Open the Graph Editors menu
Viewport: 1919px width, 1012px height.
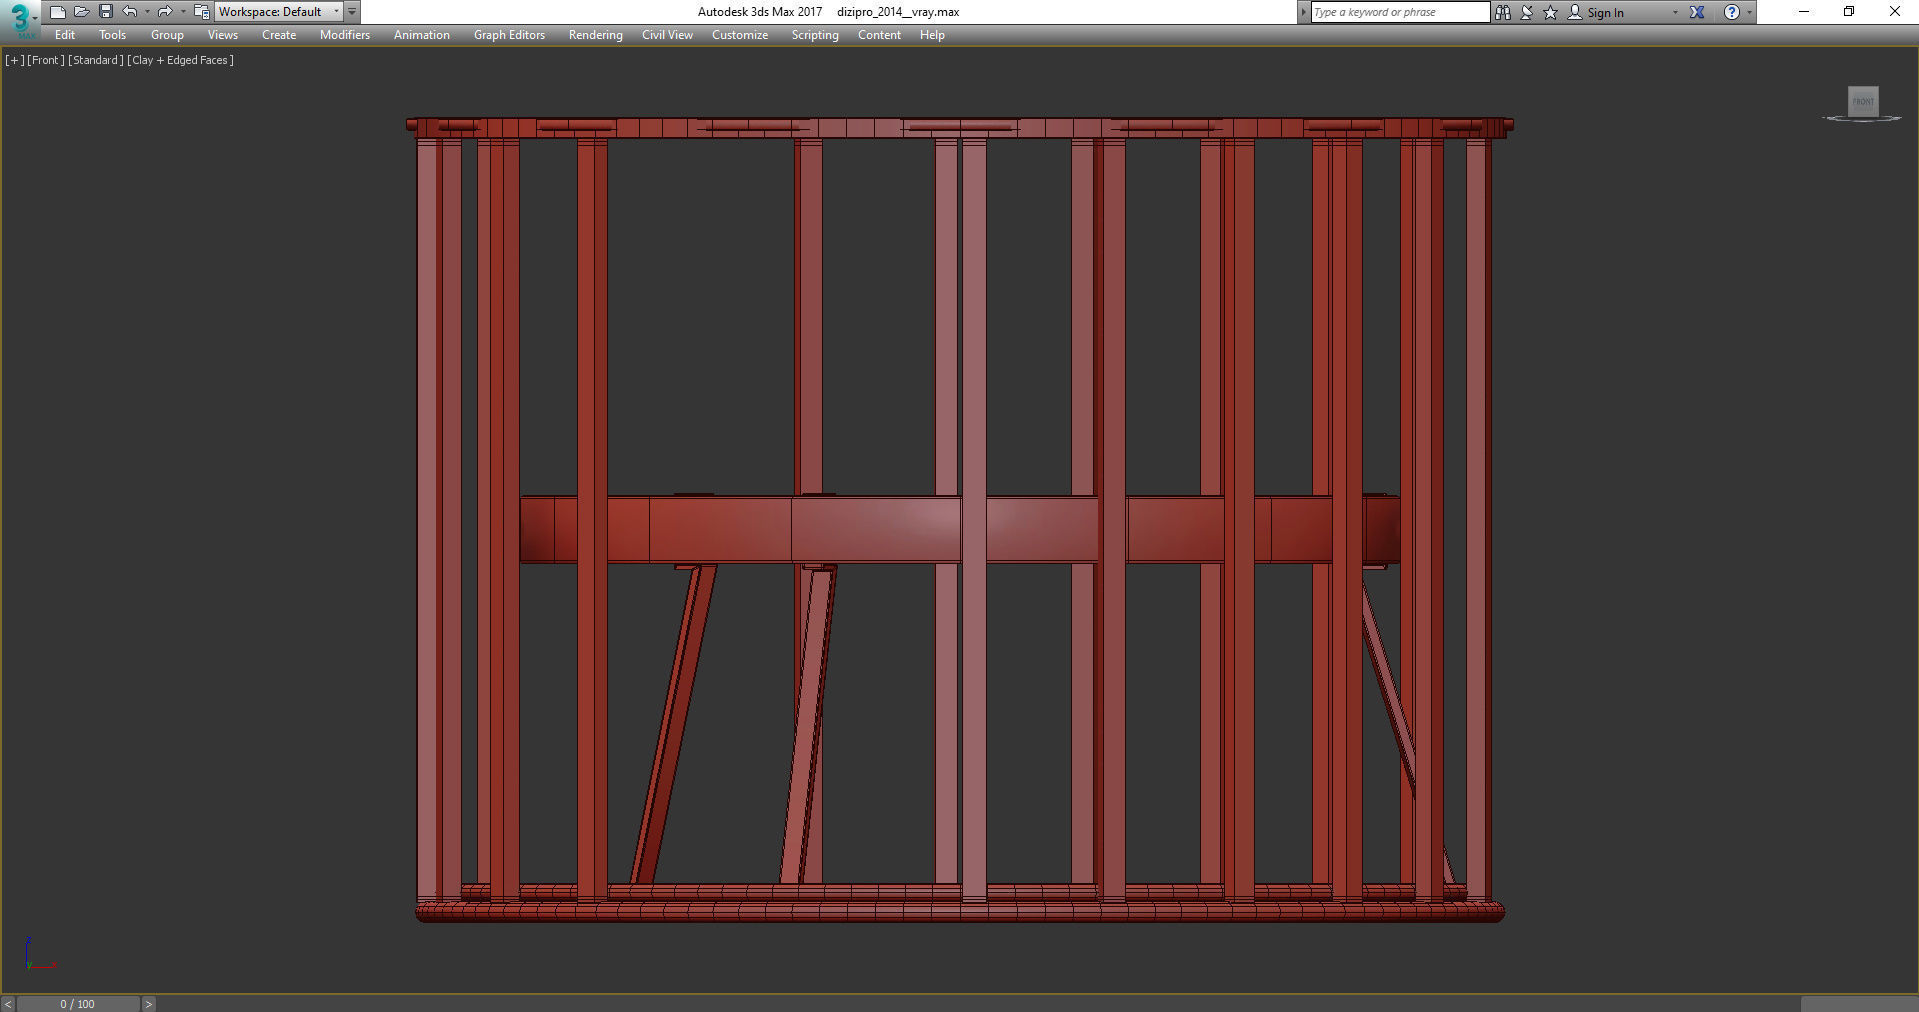509,35
